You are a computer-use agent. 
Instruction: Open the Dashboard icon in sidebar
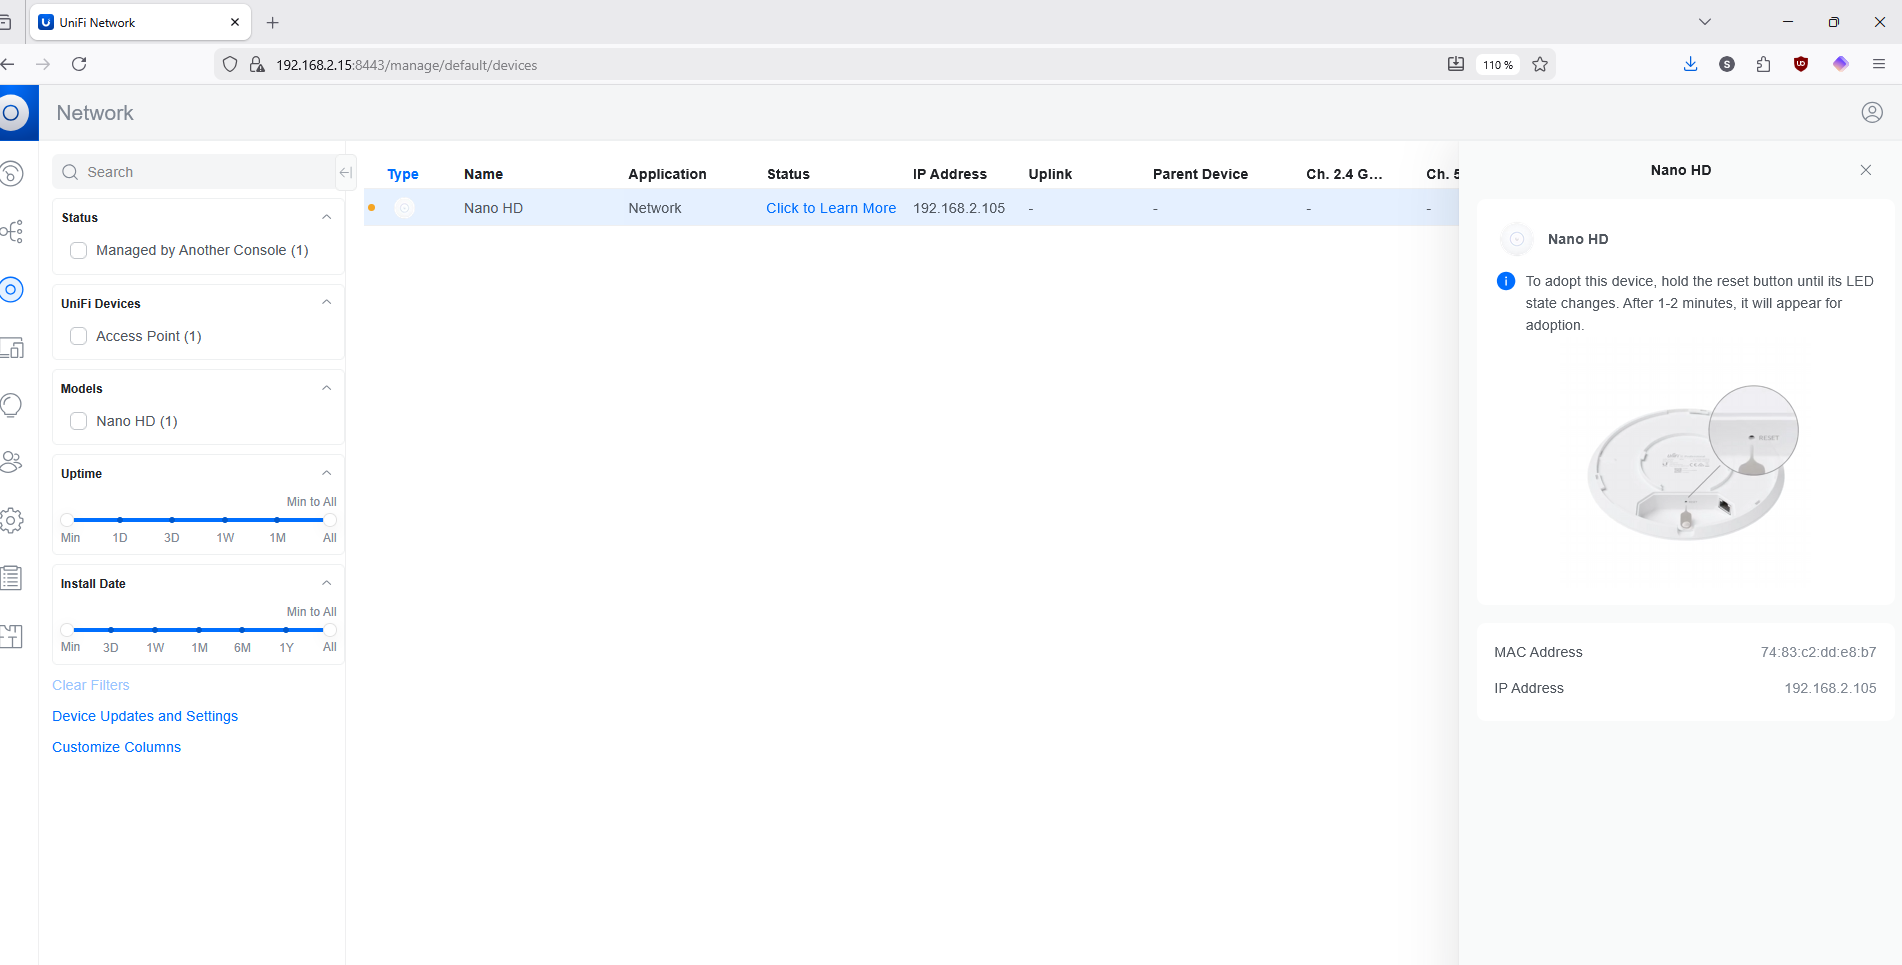[x=12, y=174]
